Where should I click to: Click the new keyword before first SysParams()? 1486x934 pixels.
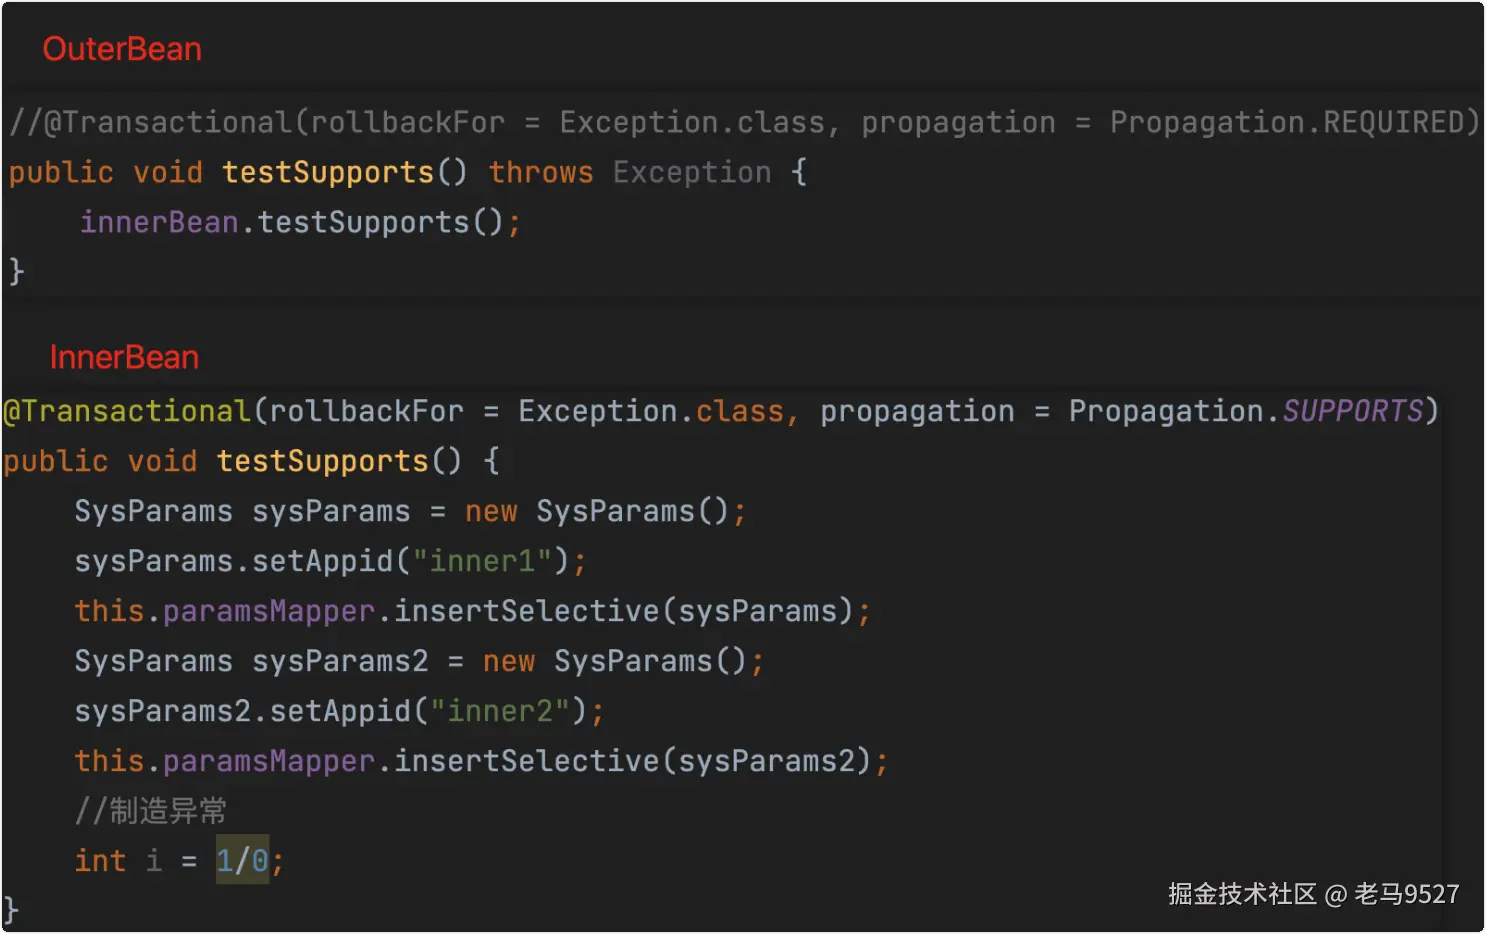pyautogui.click(x=491, y=511)
